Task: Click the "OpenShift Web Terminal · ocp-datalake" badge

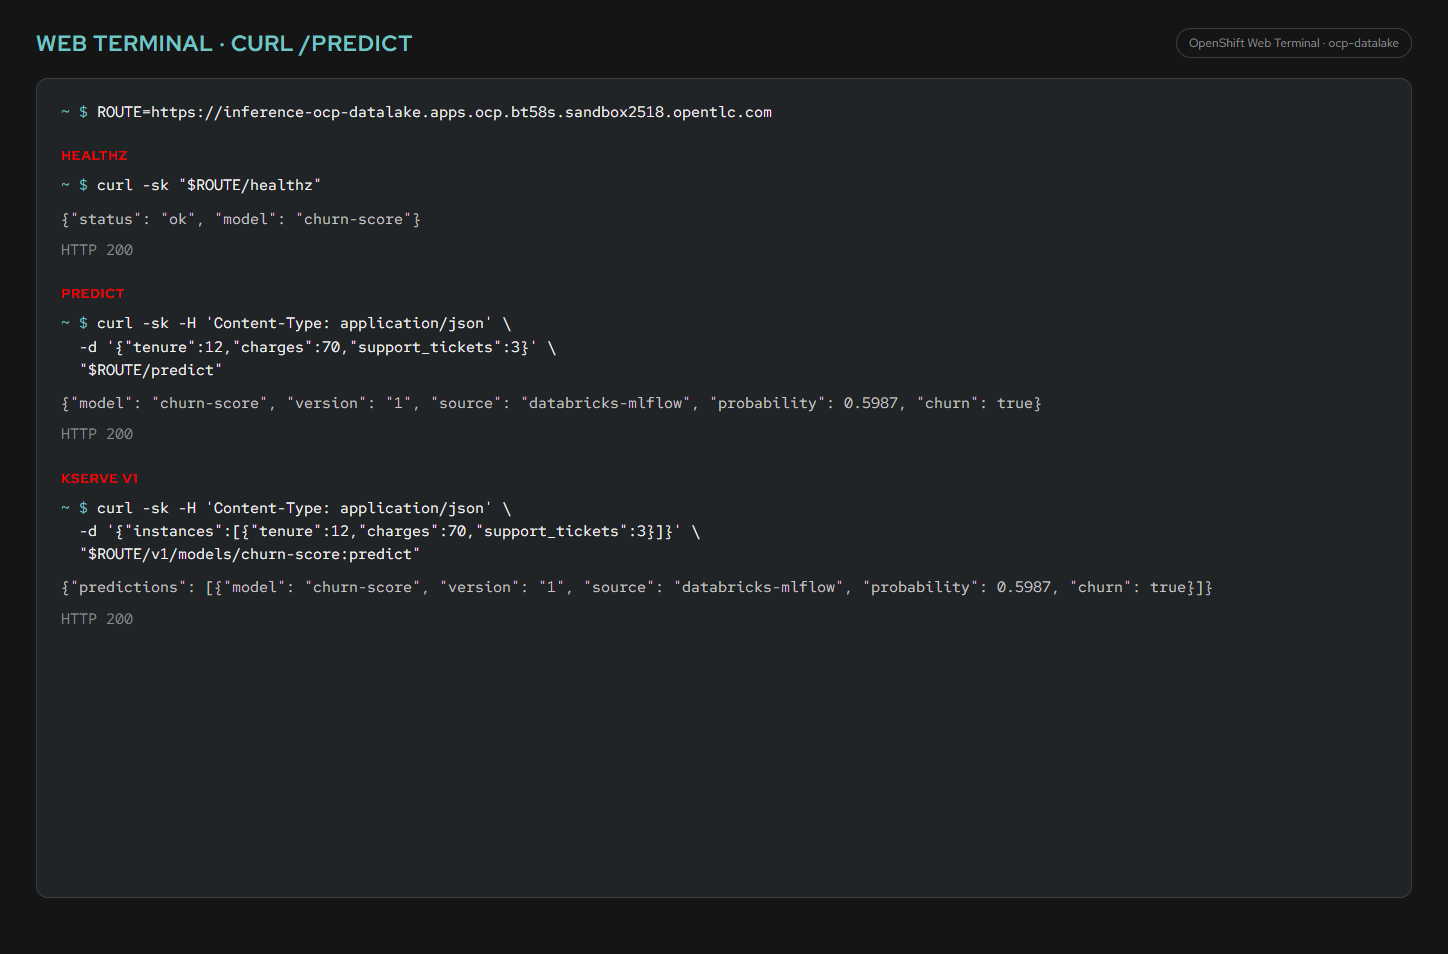Action: [x=1293, y=43]
